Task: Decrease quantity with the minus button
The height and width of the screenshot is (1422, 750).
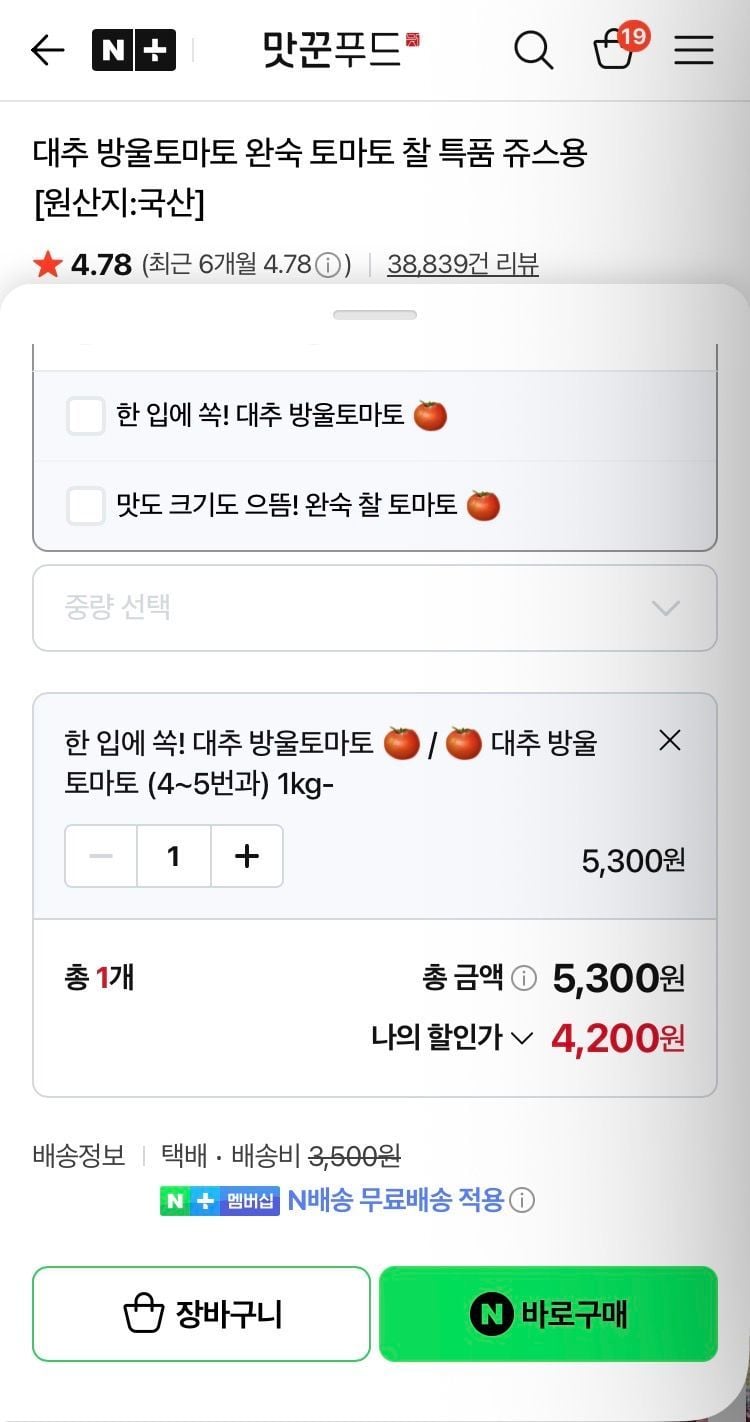Action: (x=101, y=856)
